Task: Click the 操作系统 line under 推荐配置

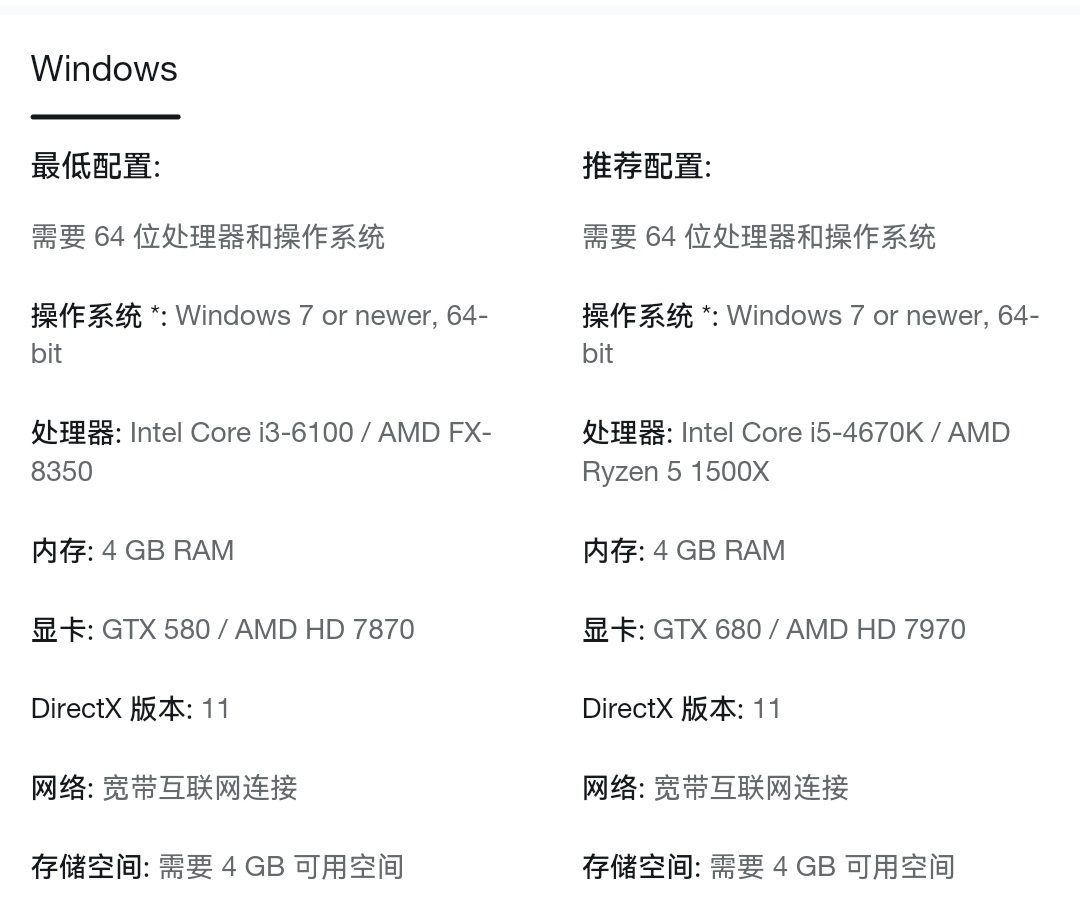Action: 810,317
